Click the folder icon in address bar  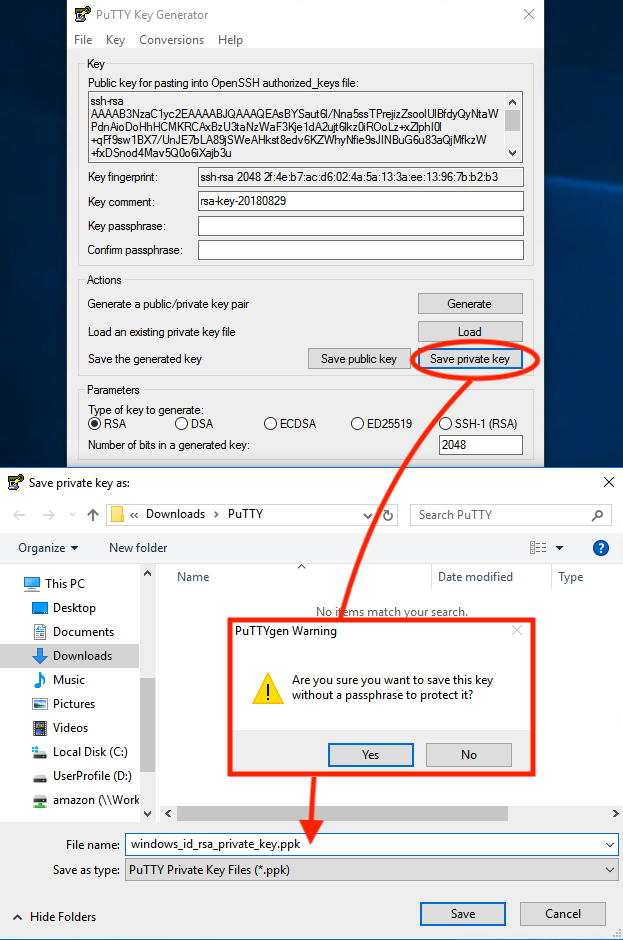pyautogui.click(x=118, y=514)
